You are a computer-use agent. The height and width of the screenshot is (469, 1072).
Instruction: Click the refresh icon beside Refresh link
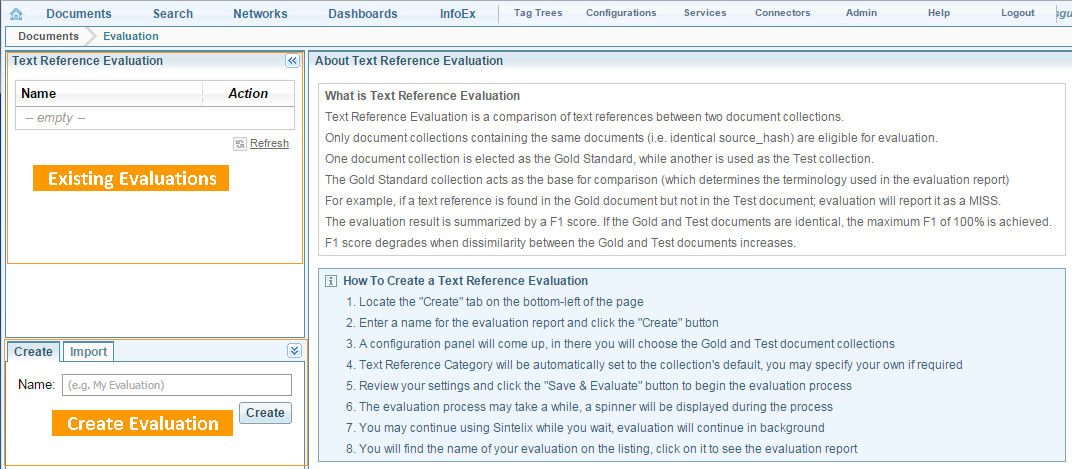(x=240, y=144)
